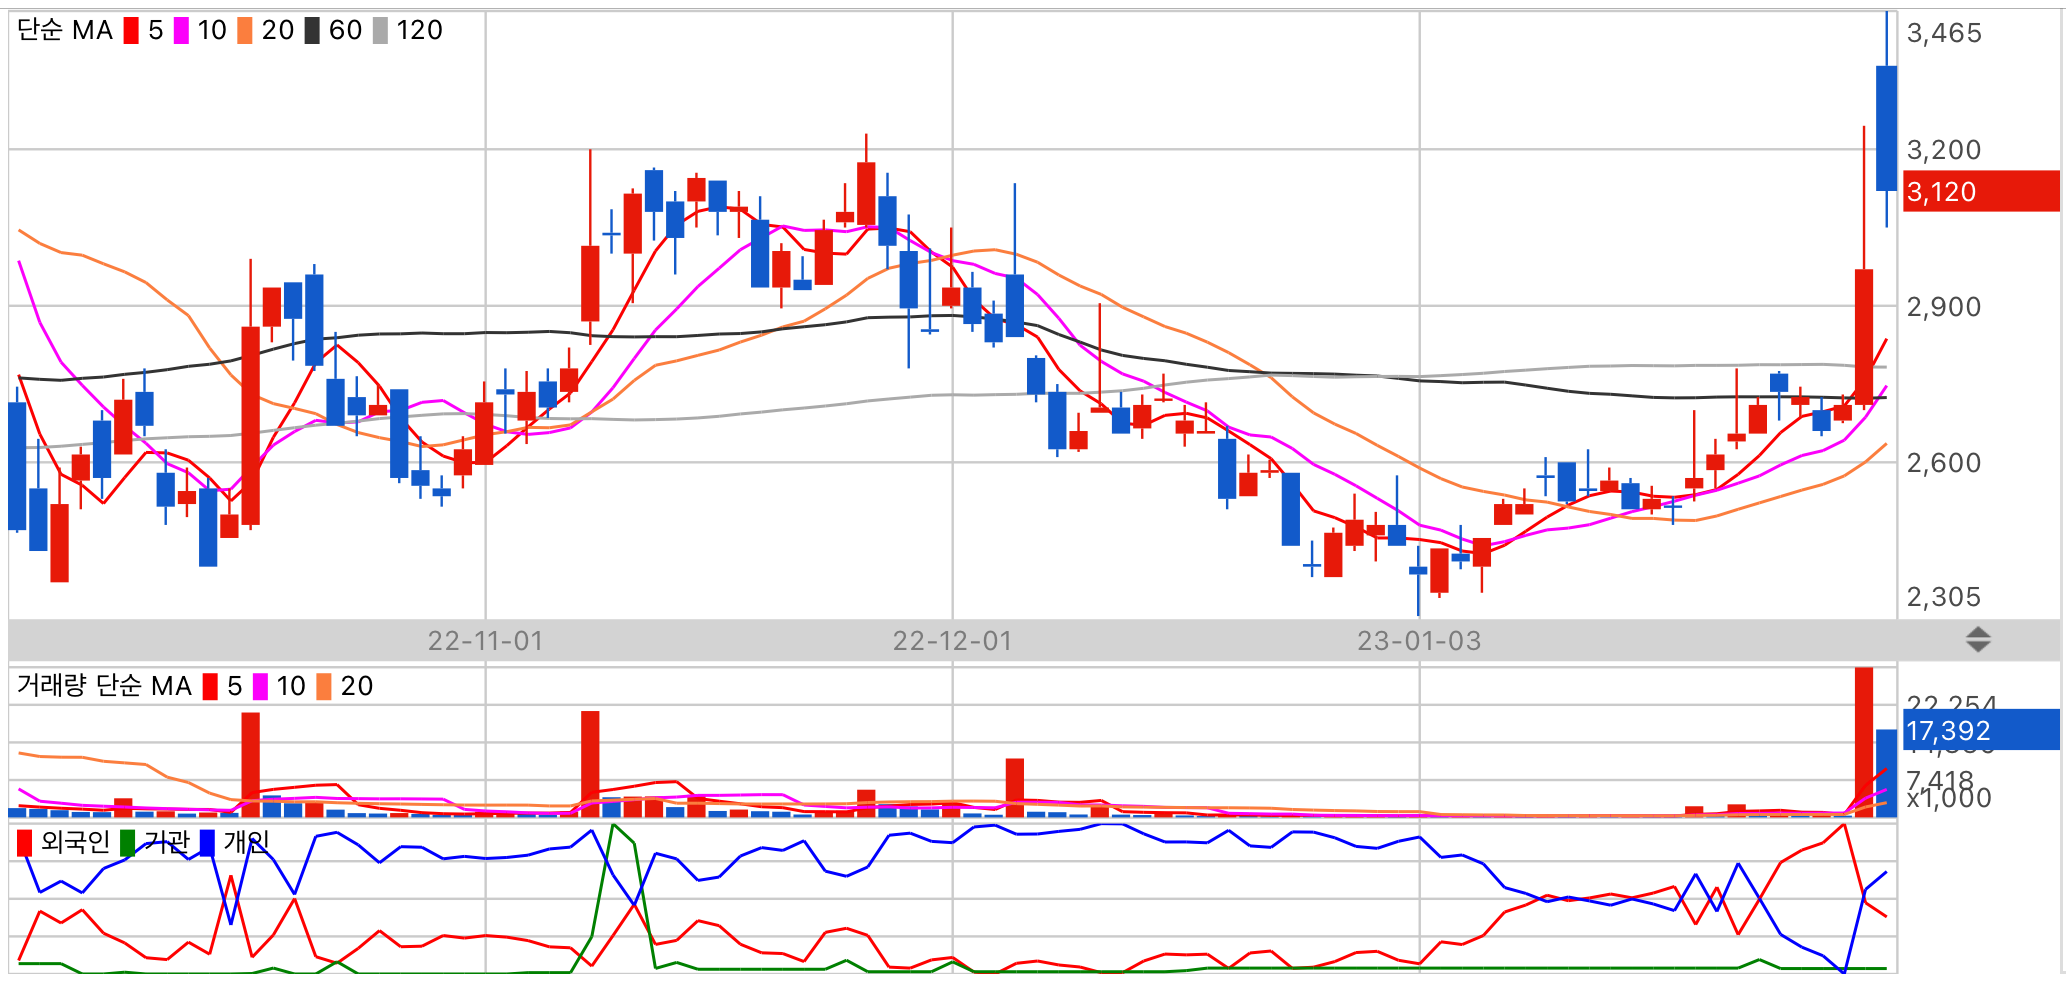Click the 2,600 price axis label
2066x989 pixels.
coord(1944,463)
